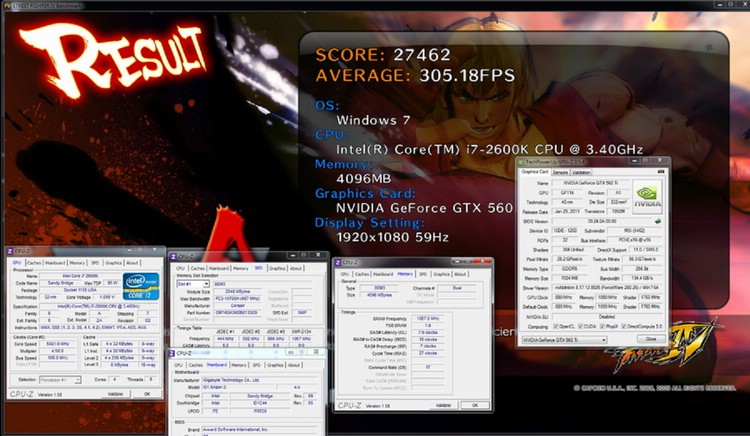
Task: Click the Corsair manufacturer field in SPD window
Action: coord(238,305)
